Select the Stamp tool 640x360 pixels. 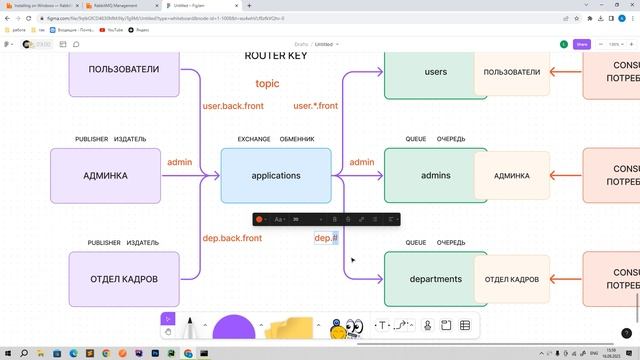[427, 325]
